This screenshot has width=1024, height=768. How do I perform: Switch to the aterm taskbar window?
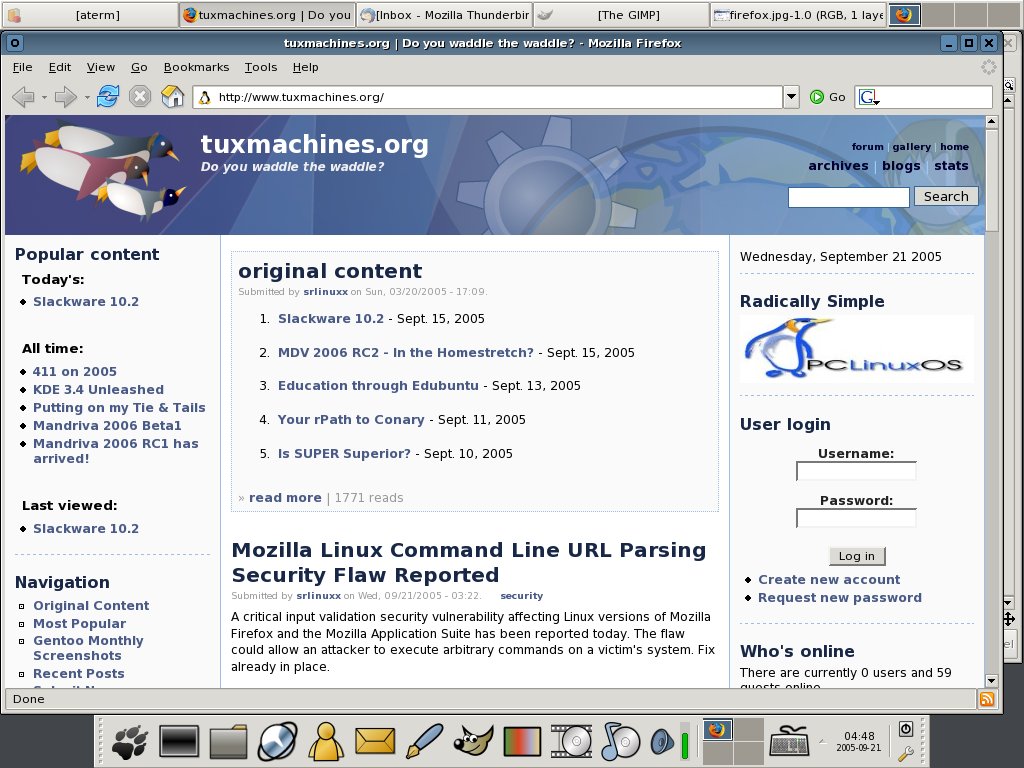(x=89, y=14)
